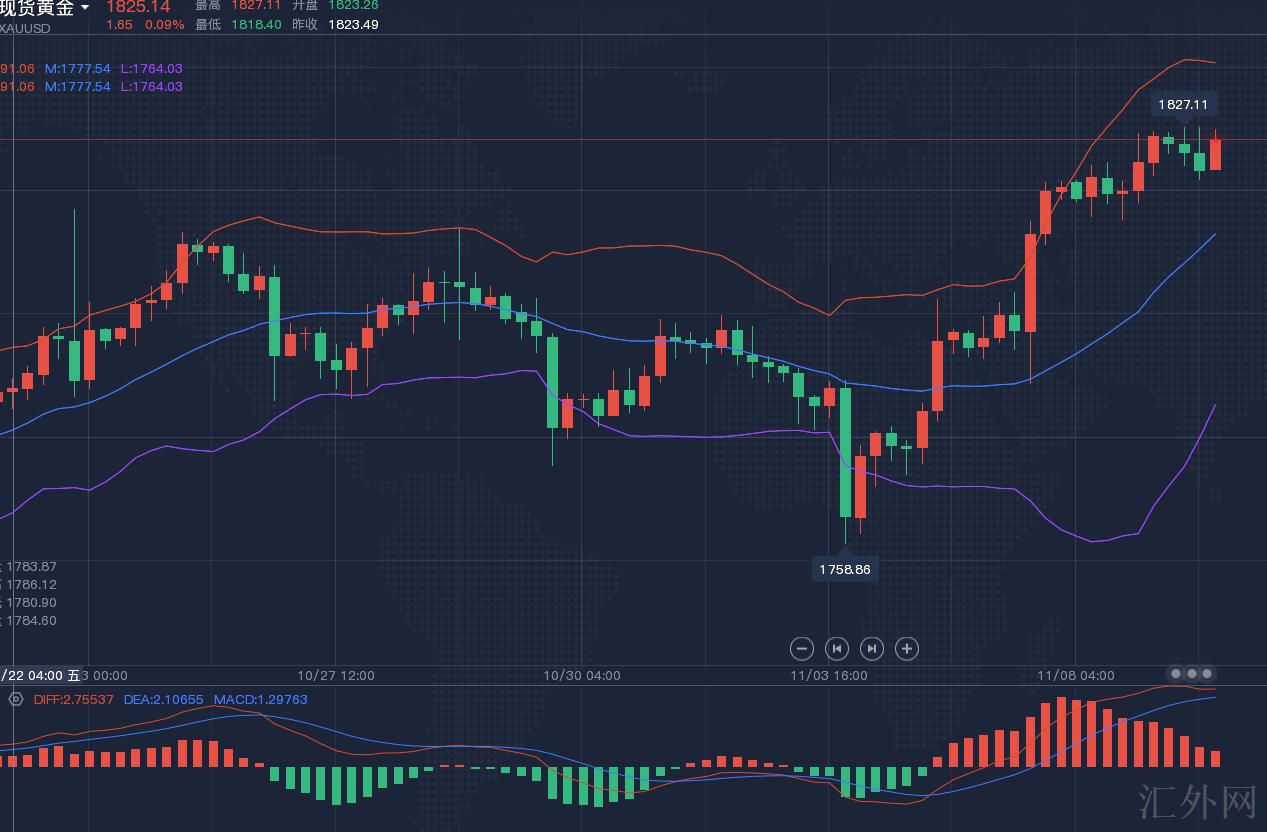Select the 11/03 16:00 time axis marker
Screen dimensions: 1267x832
(829, 676)
